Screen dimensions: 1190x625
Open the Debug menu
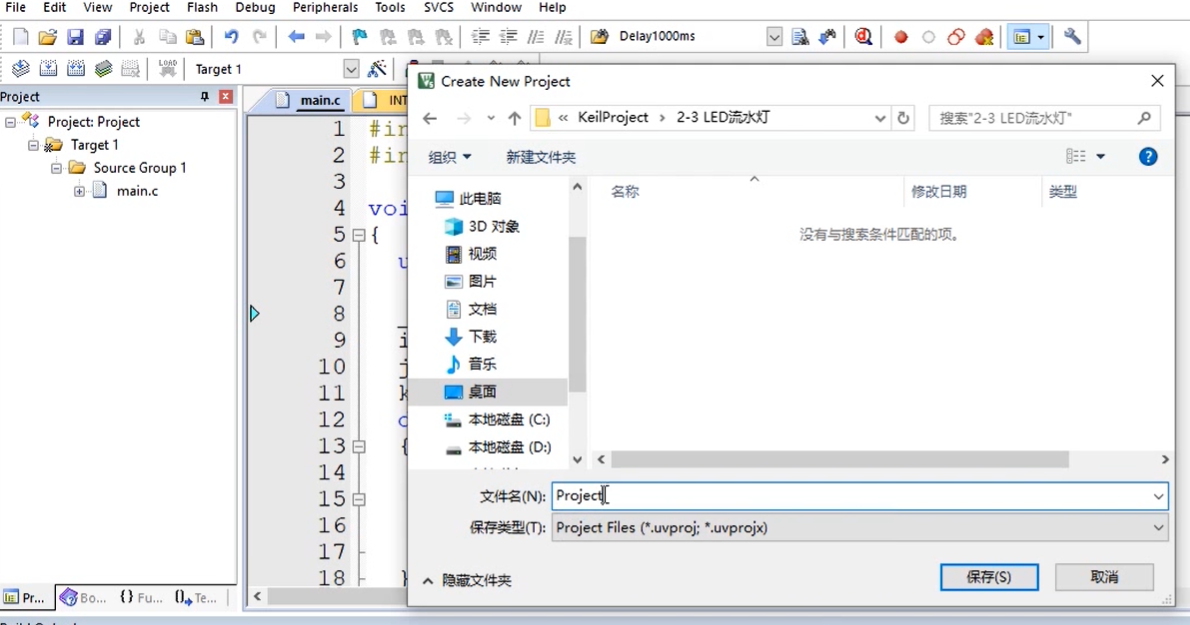tap(255, 8)
